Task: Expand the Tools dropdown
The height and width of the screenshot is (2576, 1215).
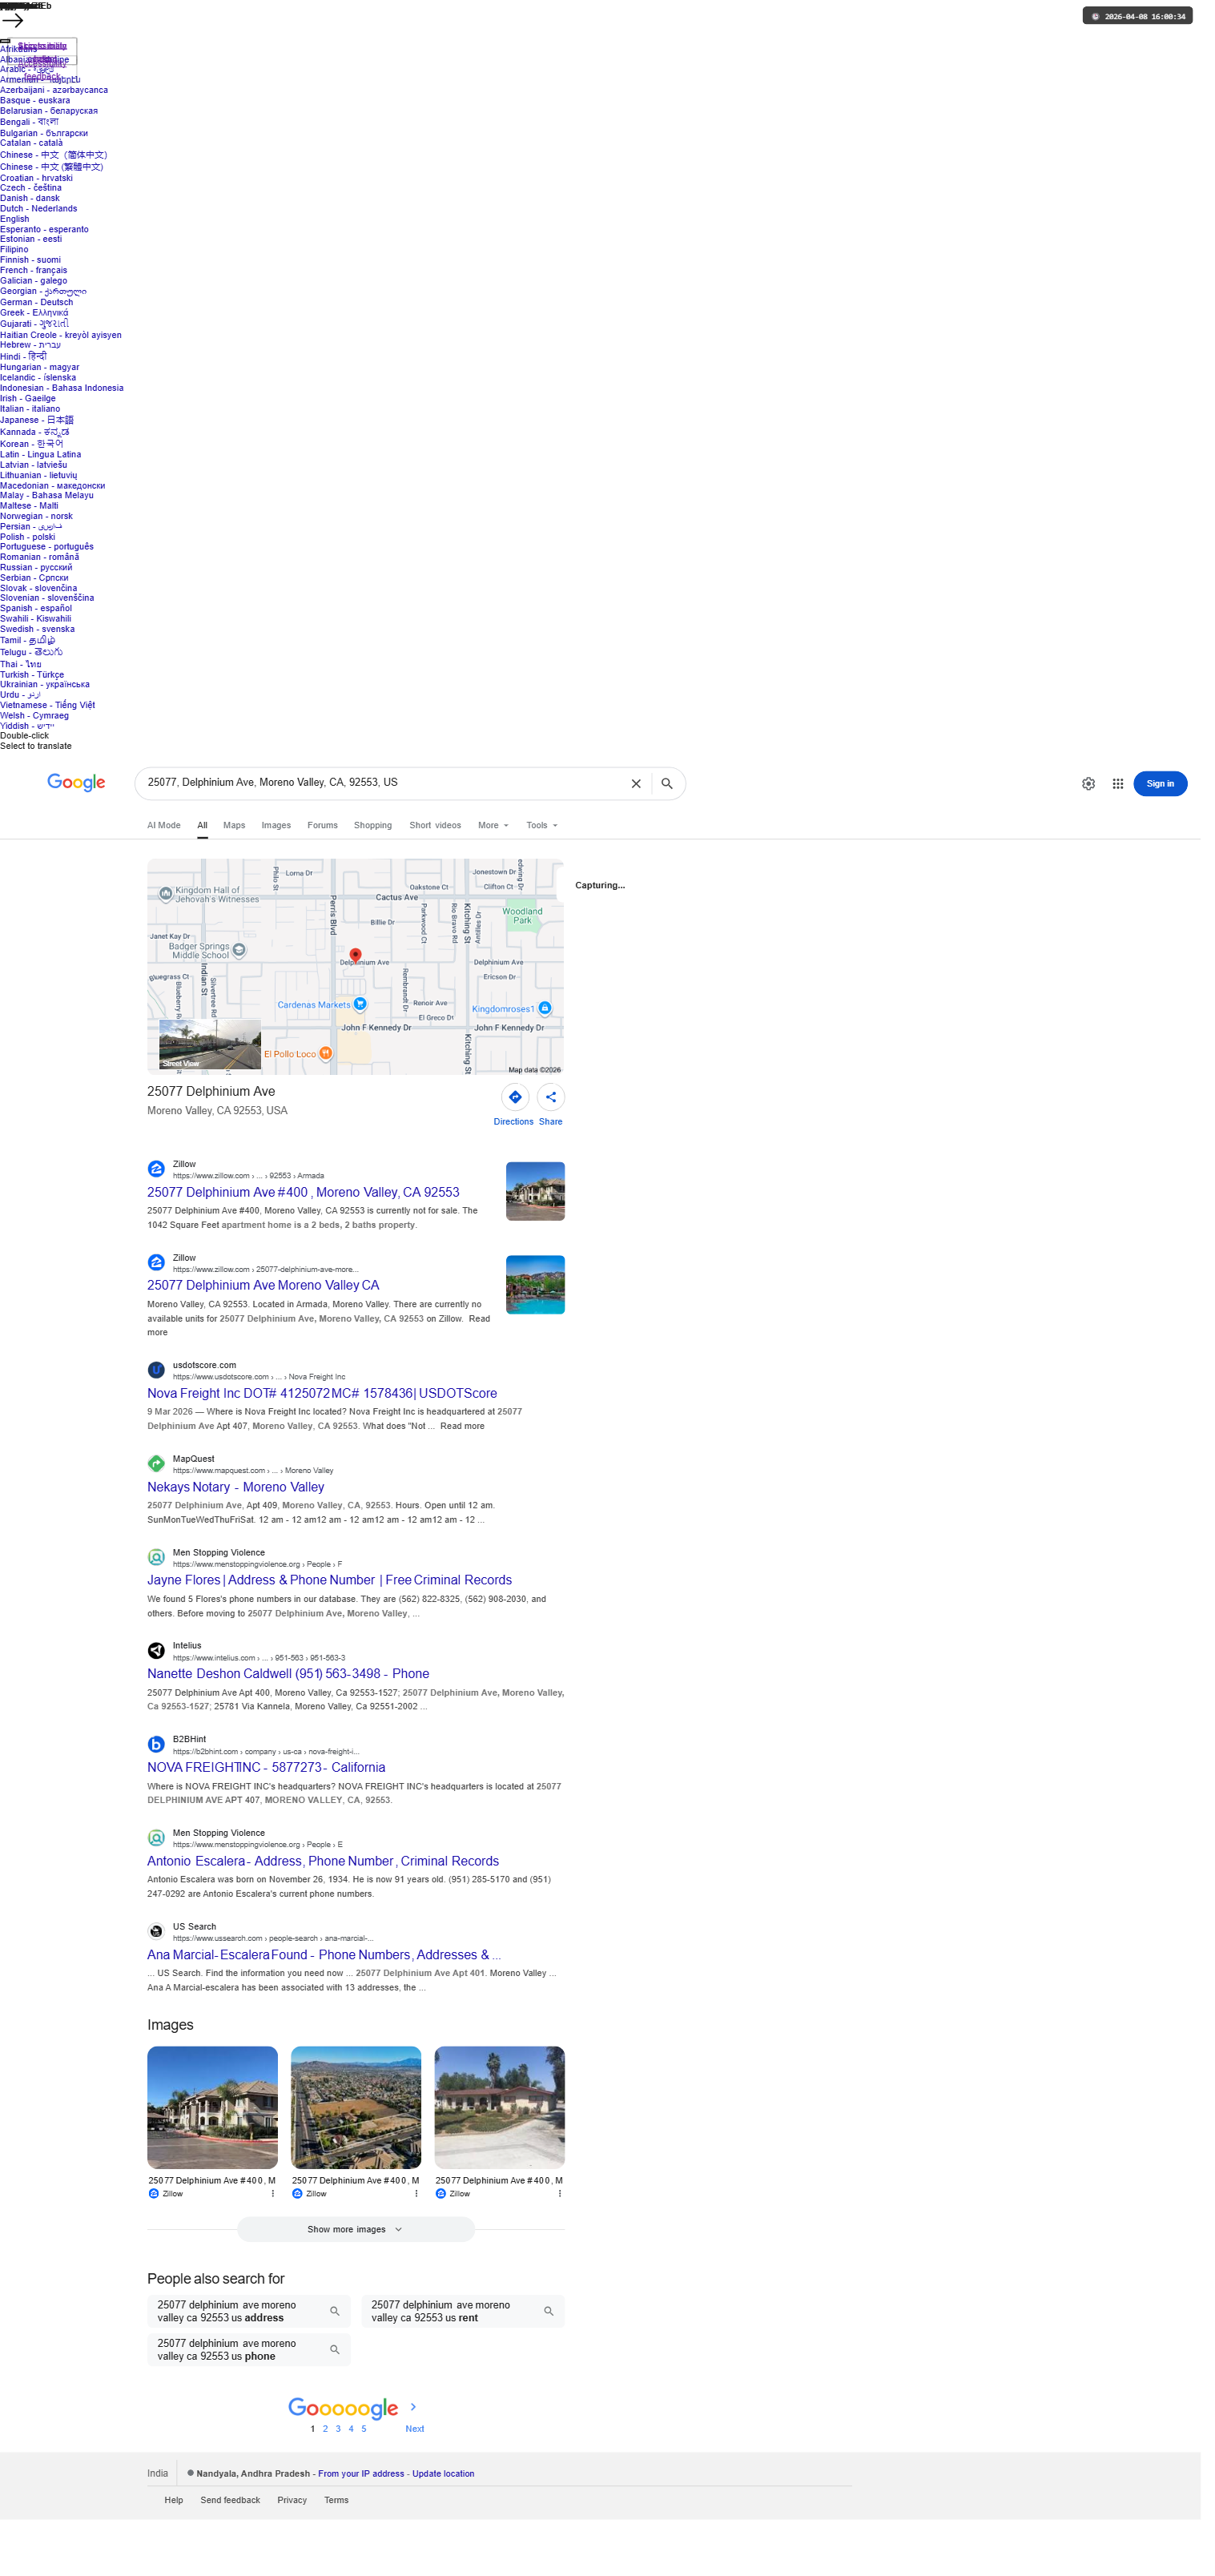Action: [542, 825]
